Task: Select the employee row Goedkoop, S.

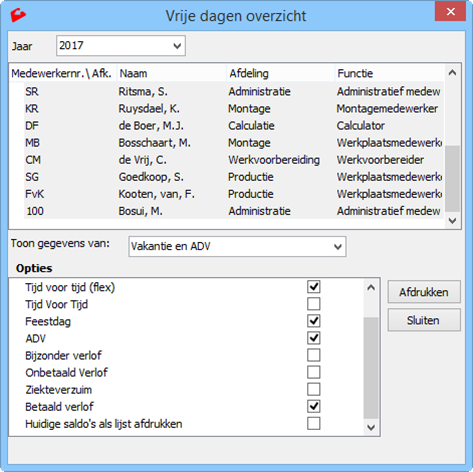Action: tap(234, 177)
